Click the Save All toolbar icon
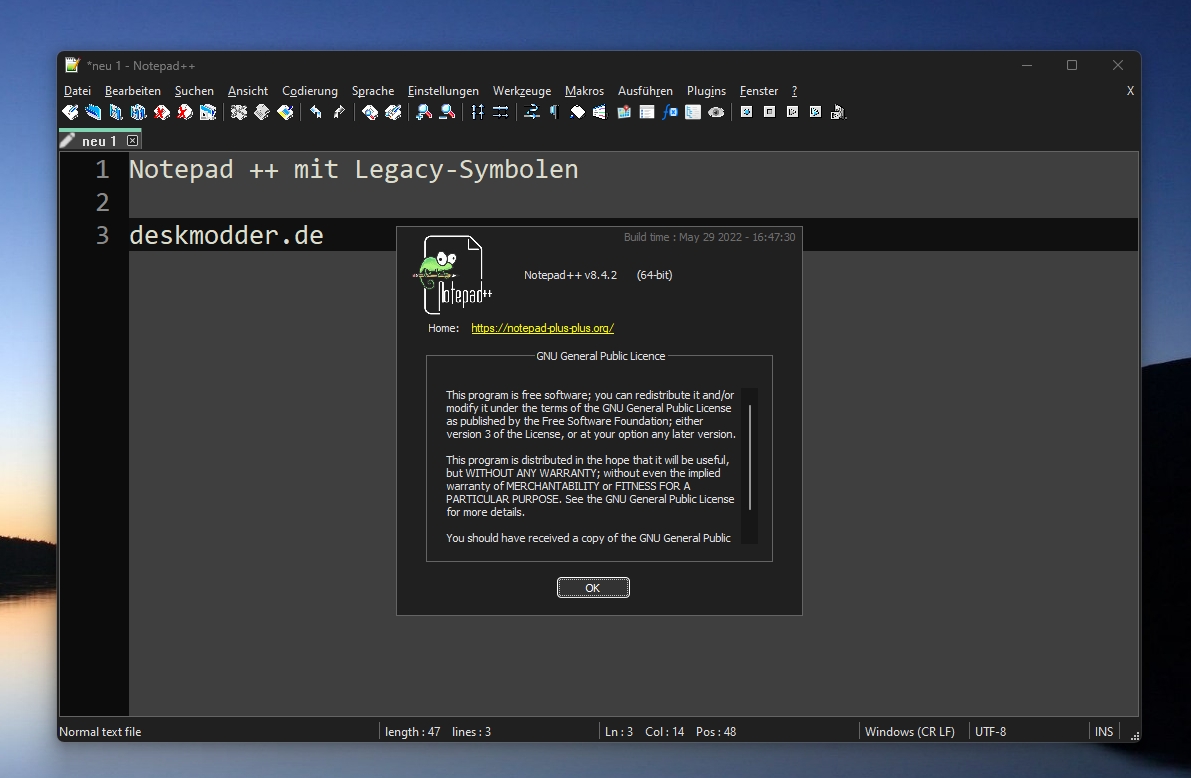 coord(138,112)
